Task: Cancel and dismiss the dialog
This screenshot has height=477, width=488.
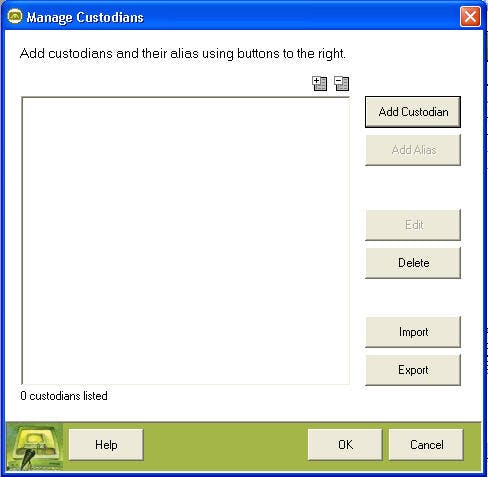Action: point(426,445)
